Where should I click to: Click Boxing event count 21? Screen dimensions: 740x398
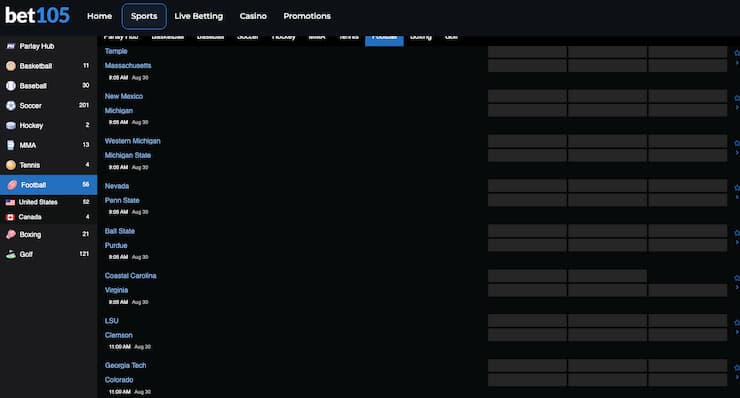pos(85,234)
